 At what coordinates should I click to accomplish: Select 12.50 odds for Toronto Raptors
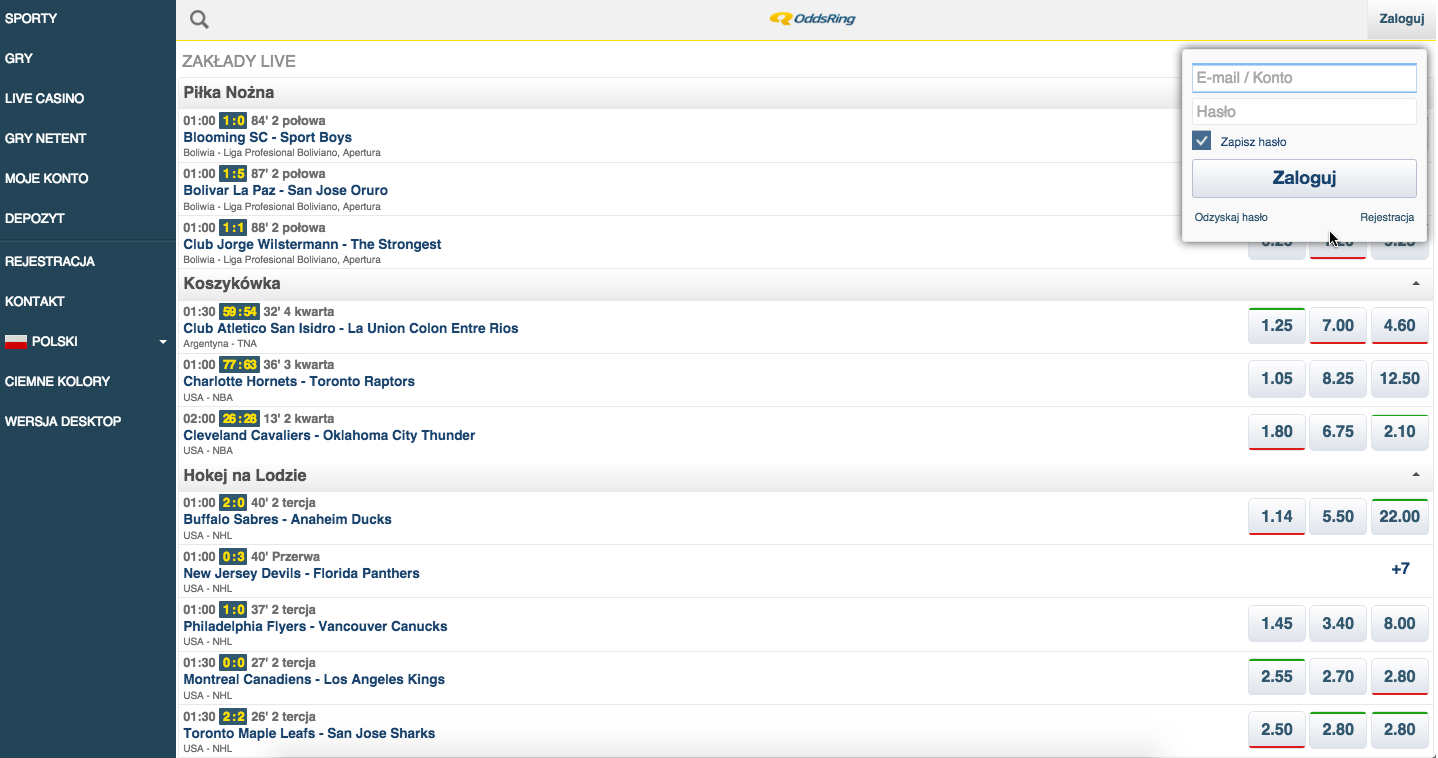coord(1399,378)
